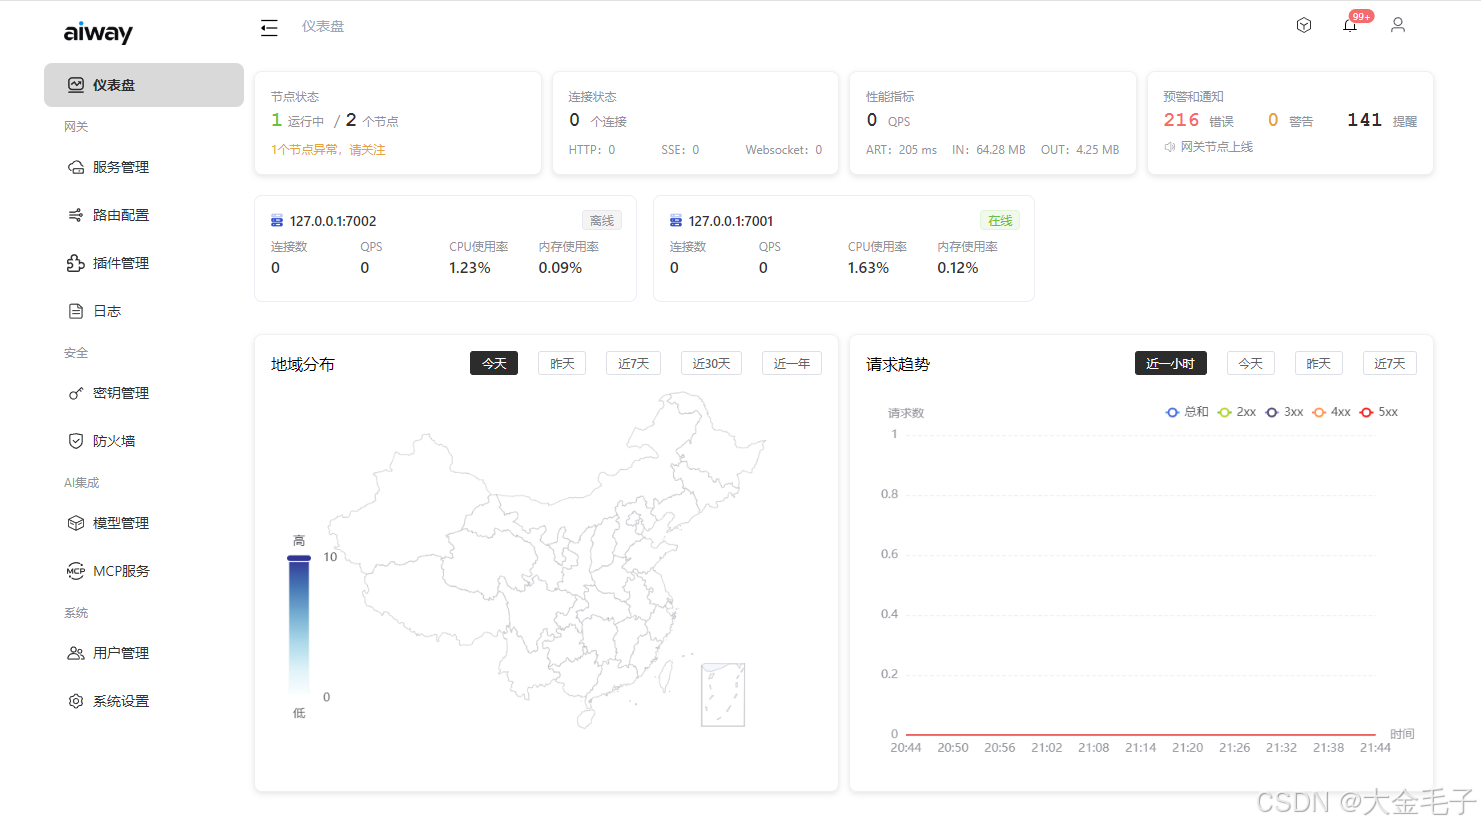Toggle 2xx series in chart legend
This screenshot has height=828, width=1481.
[x=1237, y=412]
